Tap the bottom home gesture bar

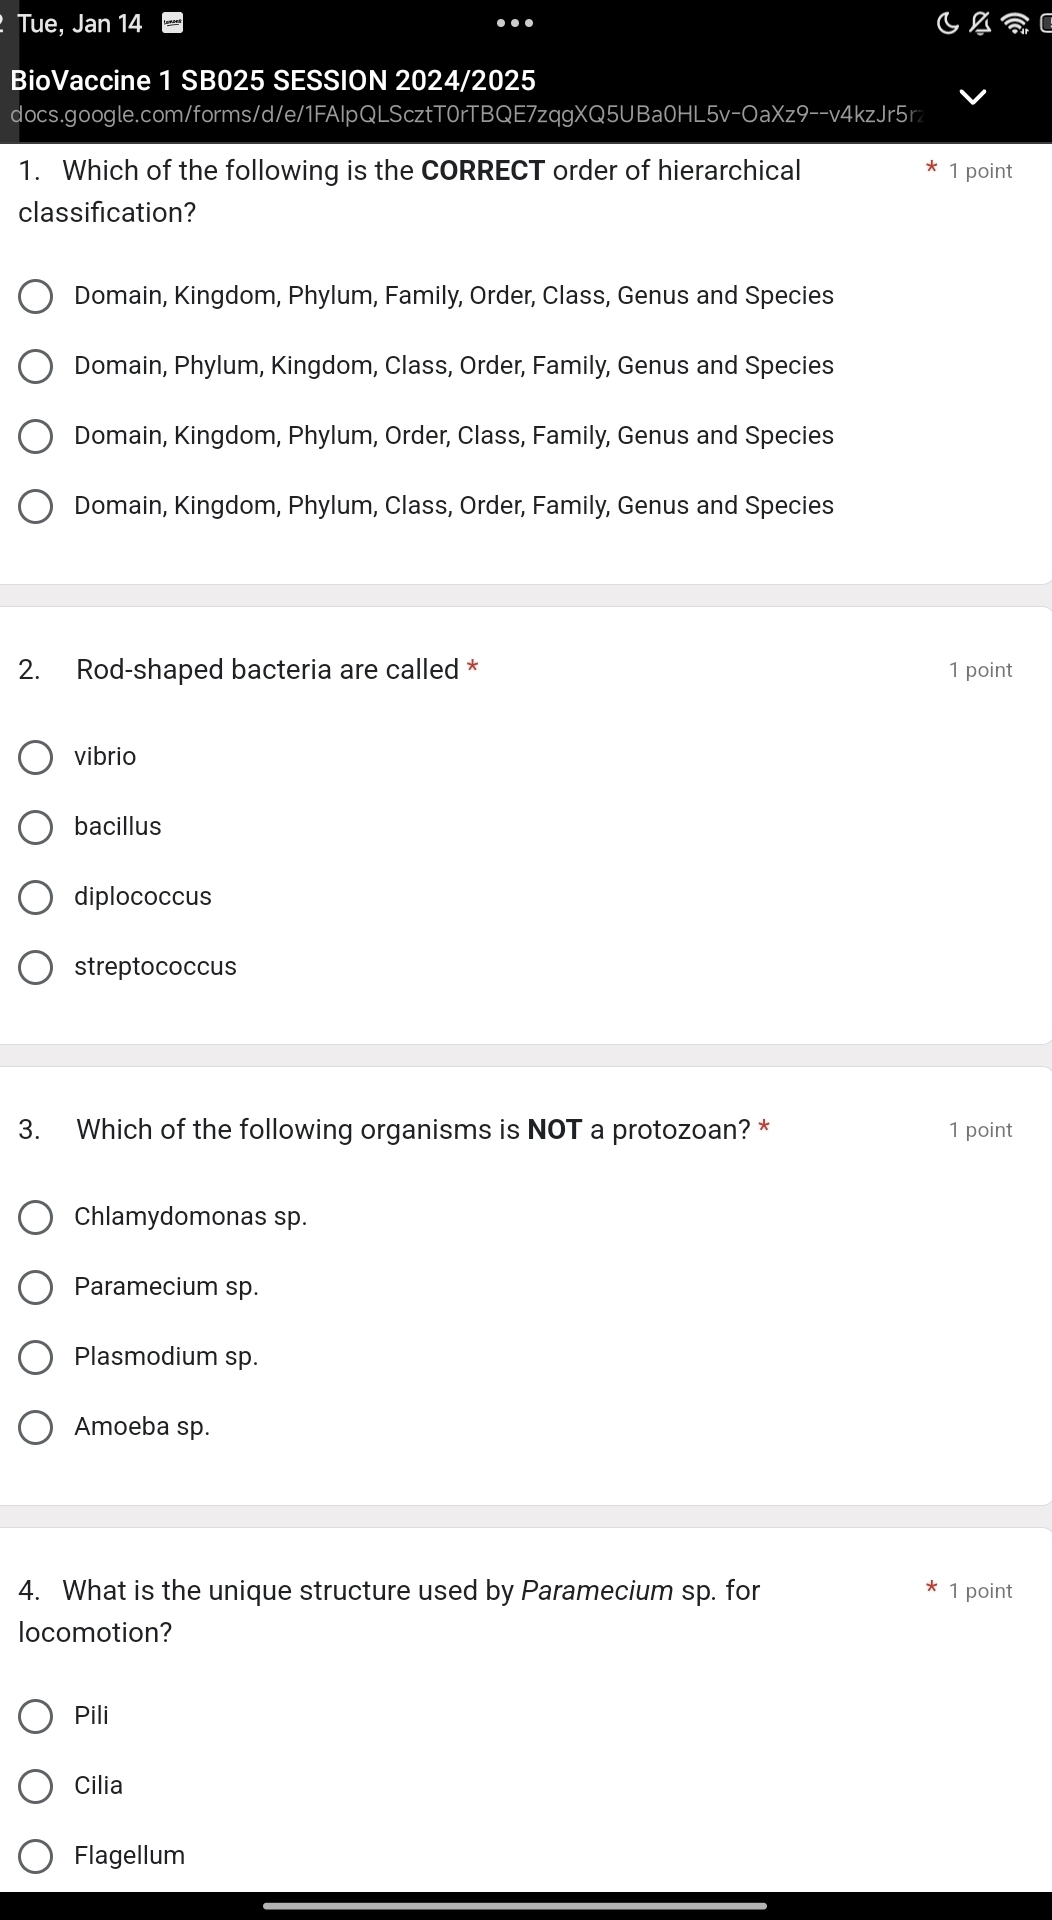click(x=515, y=1906)
